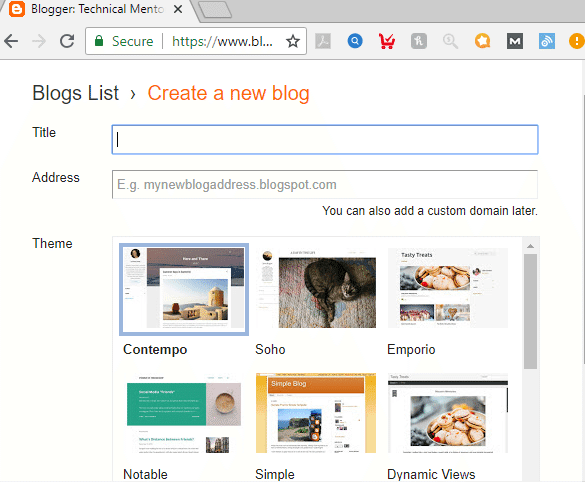585x482 pixels.
Task: Select the Soho theme thumbnail
Action: 316,288
